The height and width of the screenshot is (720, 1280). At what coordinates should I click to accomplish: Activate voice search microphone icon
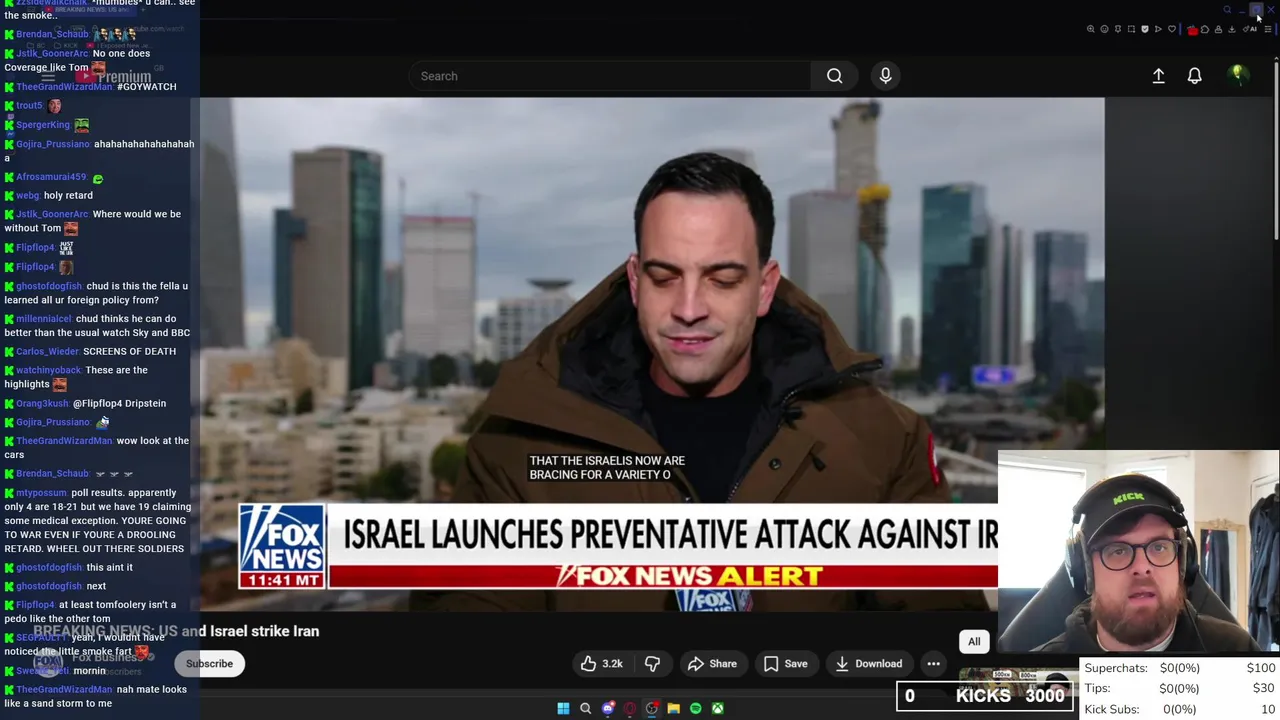(x=885, y=76)
